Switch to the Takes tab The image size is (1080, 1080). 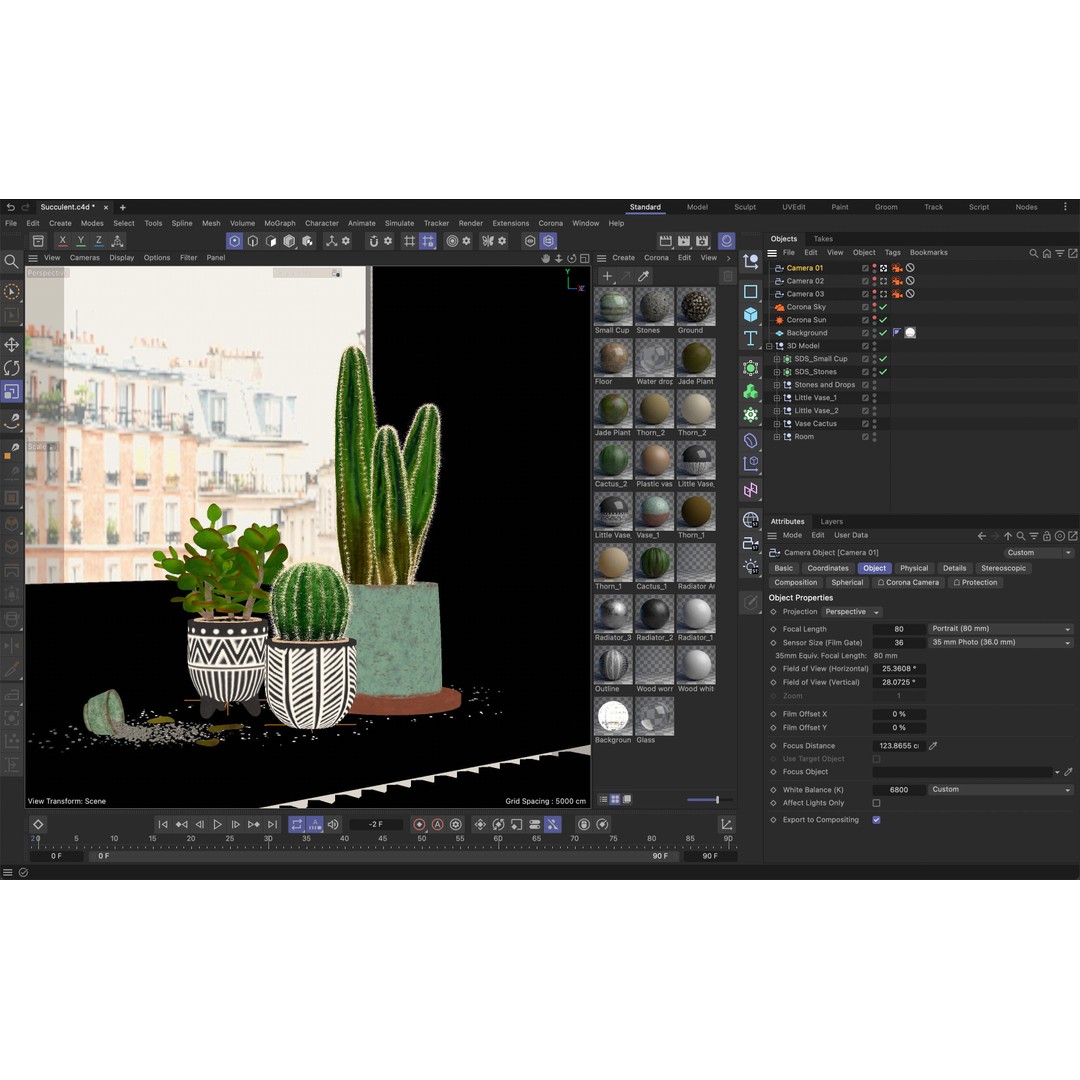point(823,238)
